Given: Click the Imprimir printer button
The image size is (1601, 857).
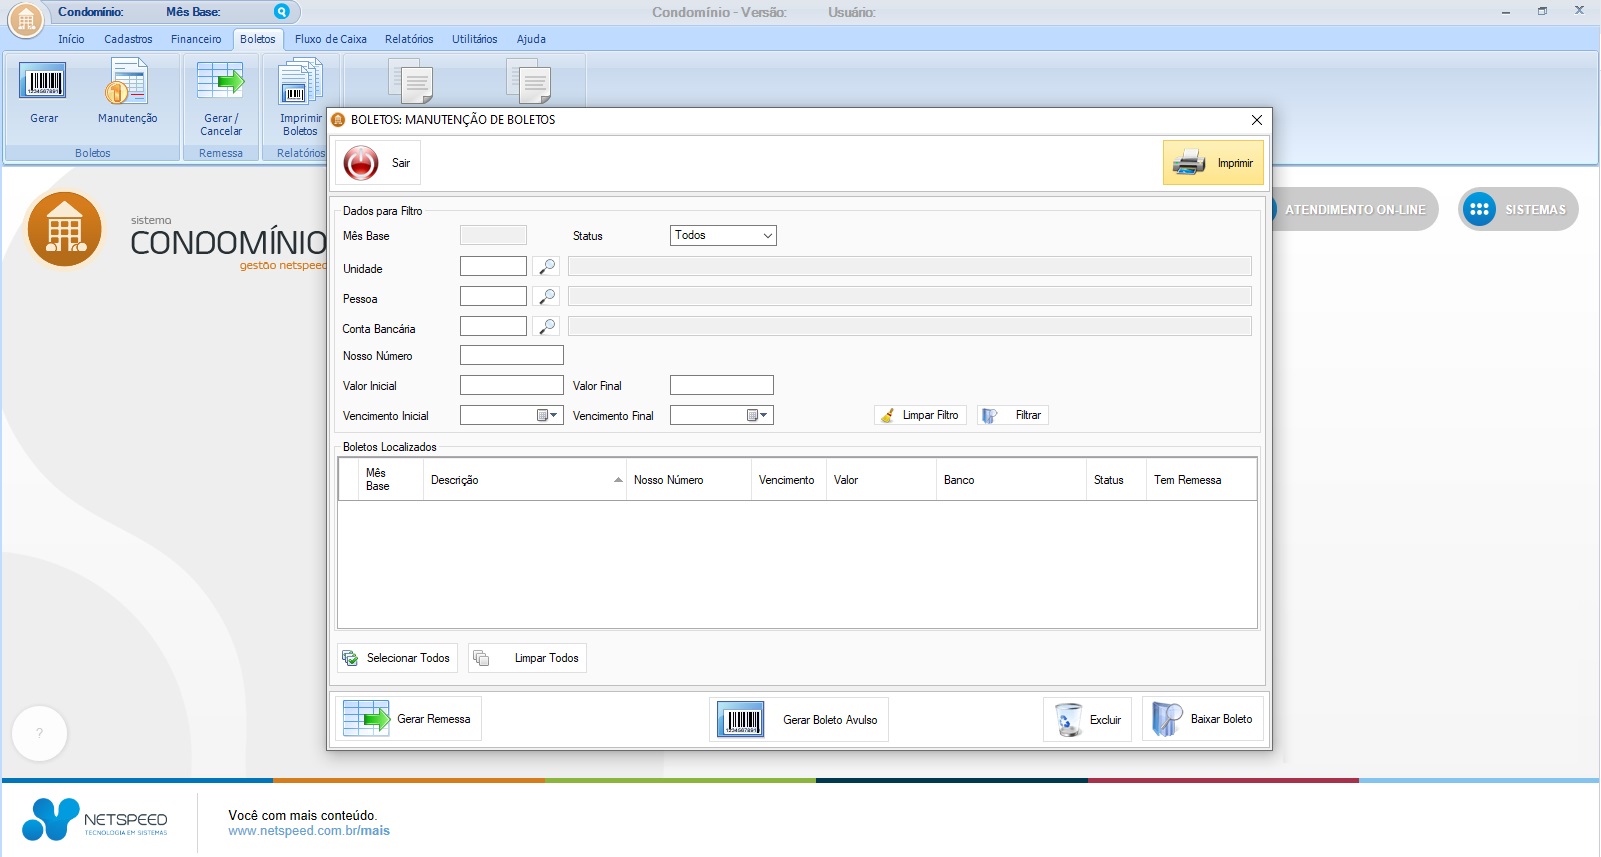Looking at the screenshot, I should click(1213, 163).
